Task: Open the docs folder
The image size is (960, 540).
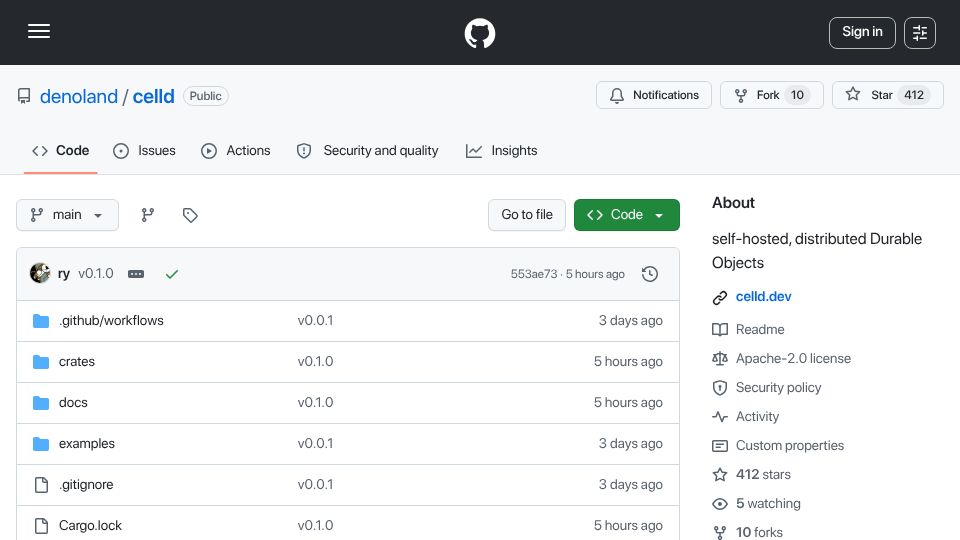Action: tap(73, 403)
